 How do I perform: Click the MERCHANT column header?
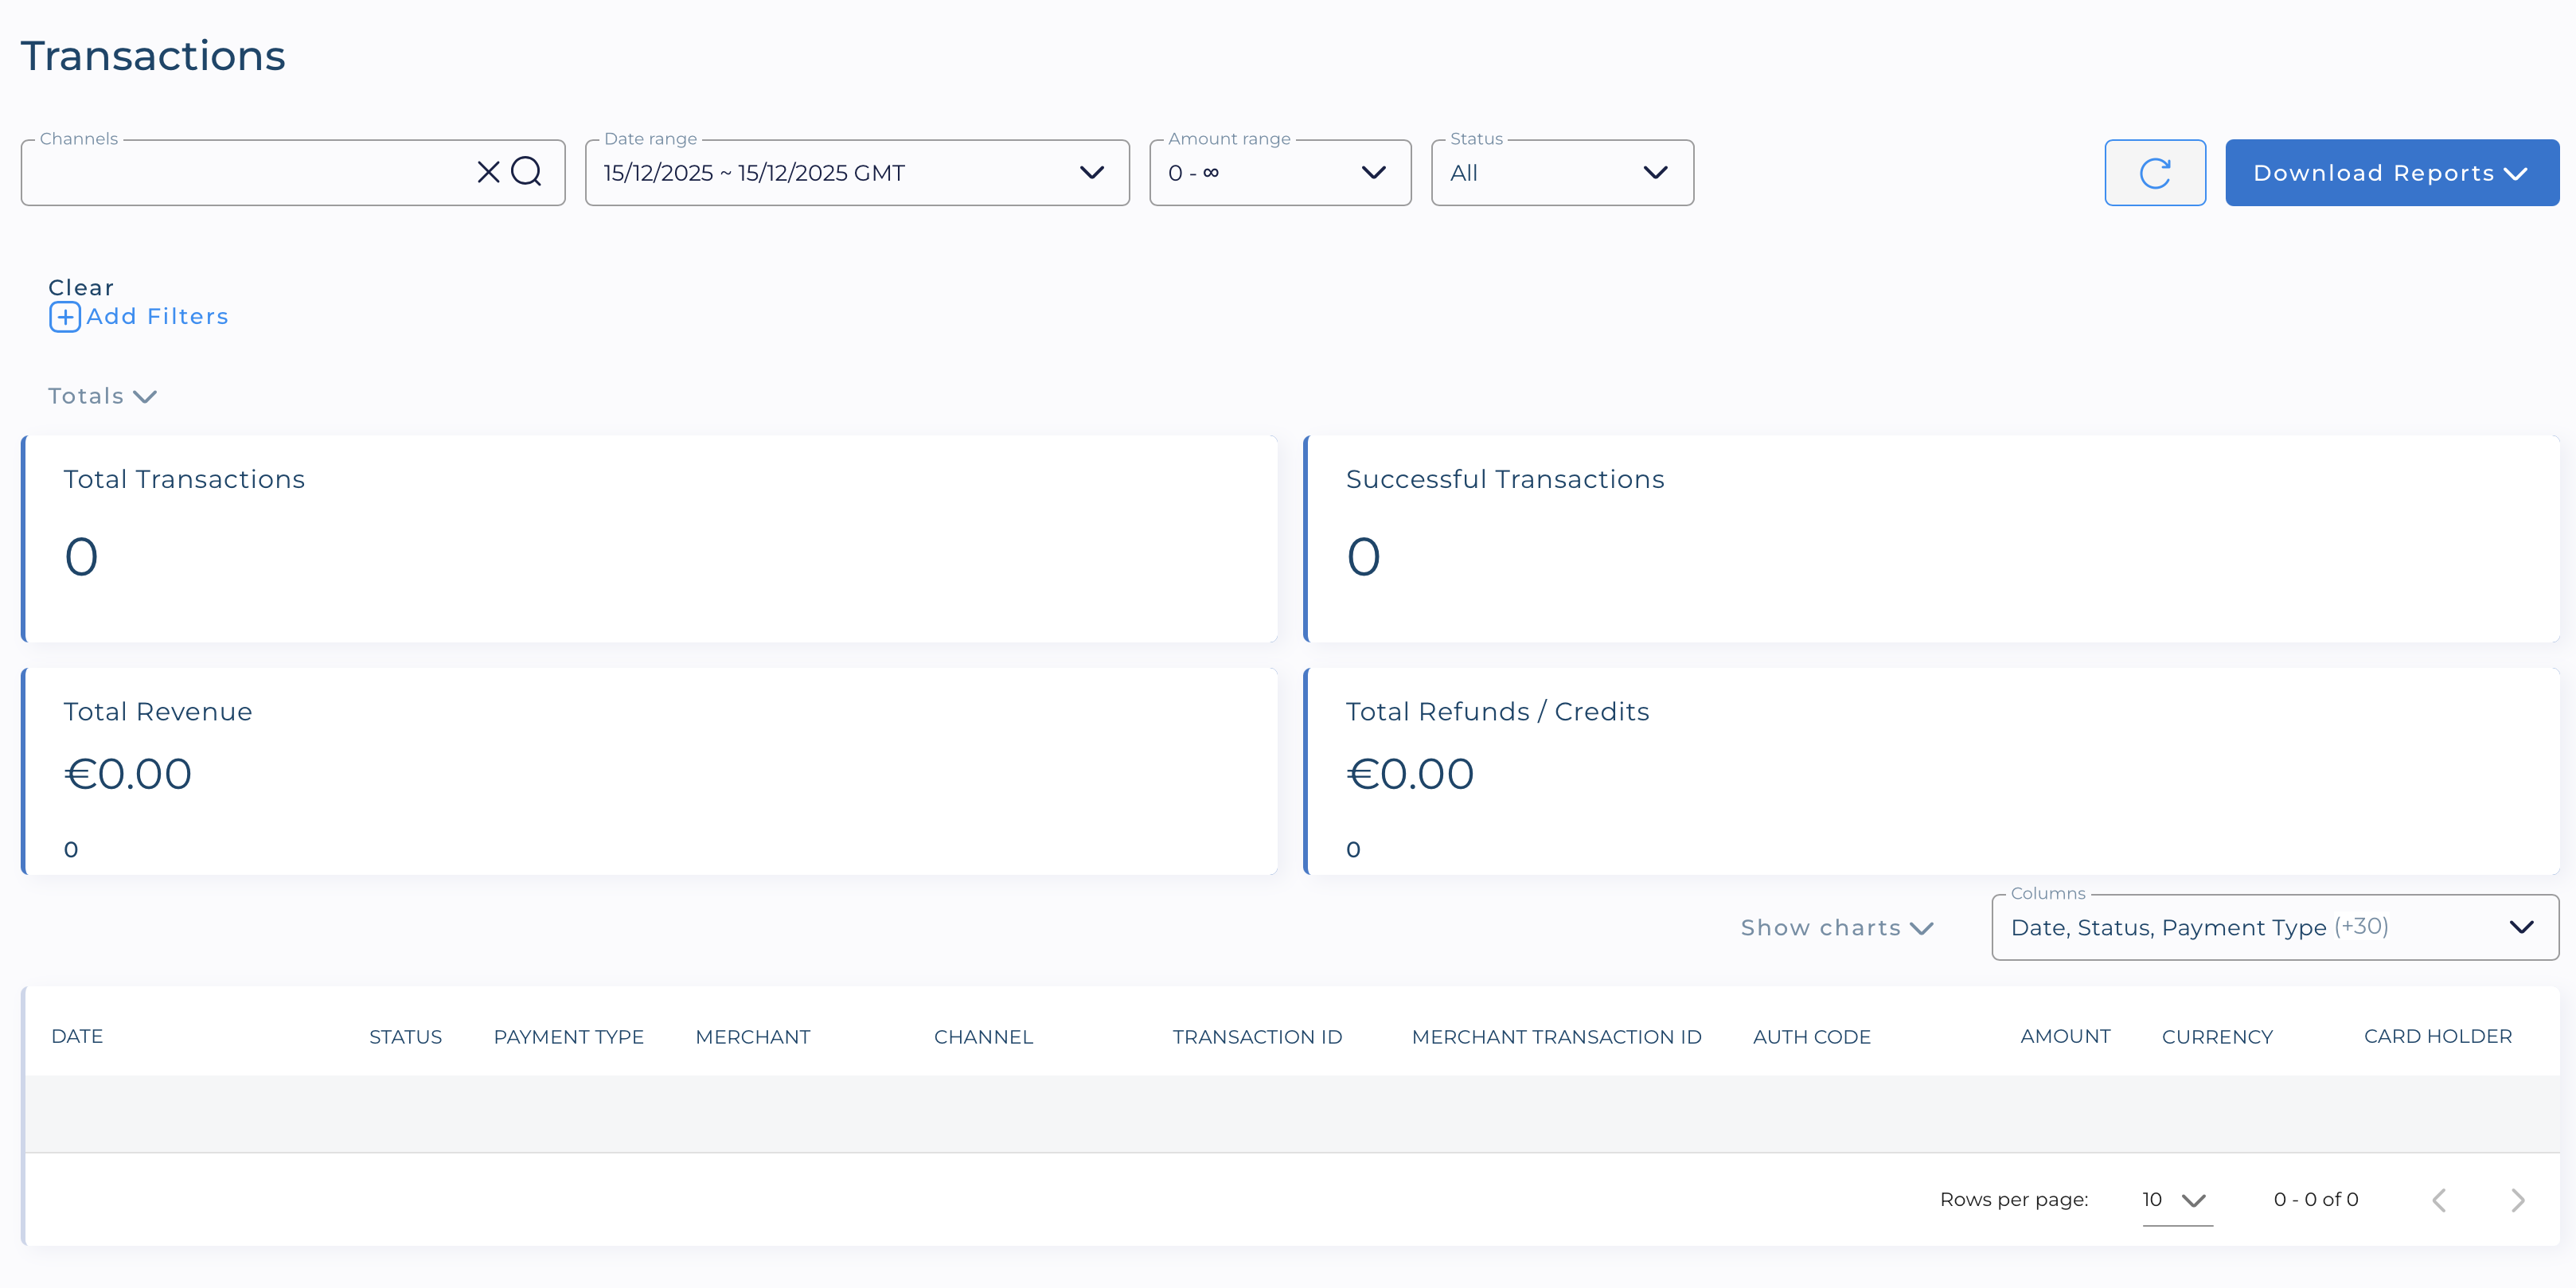753,1037
